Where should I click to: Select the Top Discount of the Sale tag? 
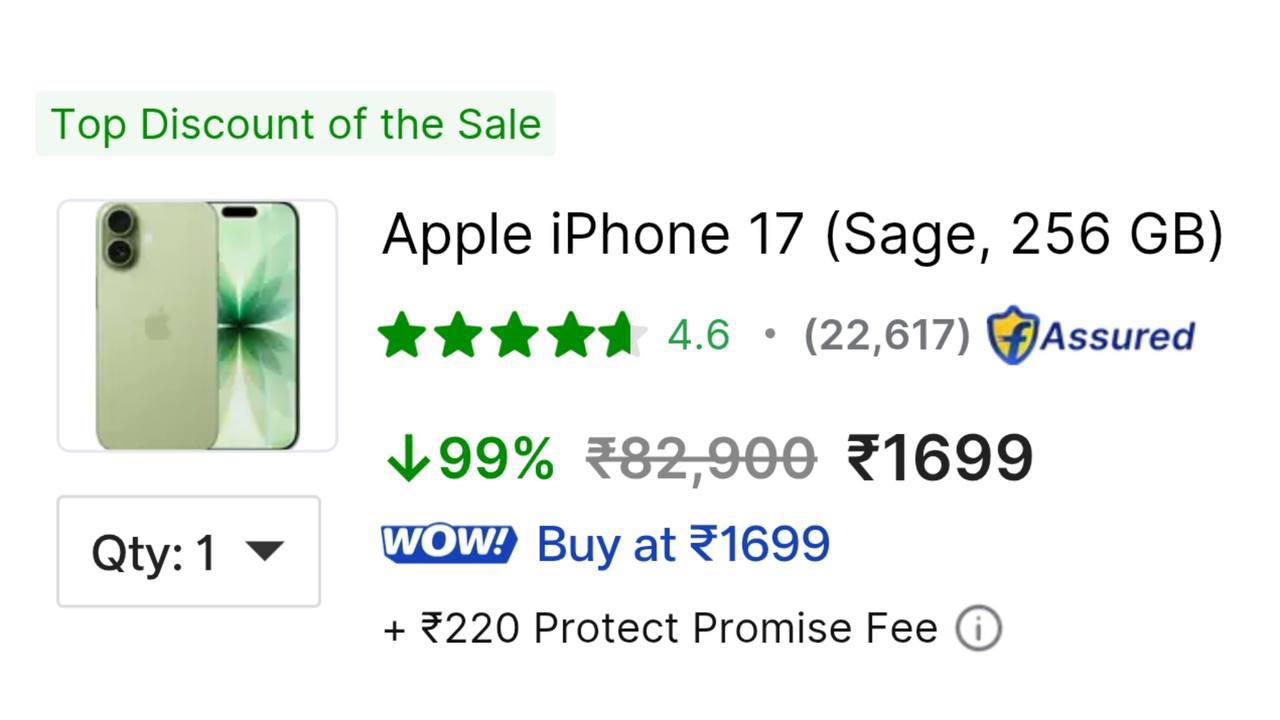pyautogui.click(x=295, y=124)
